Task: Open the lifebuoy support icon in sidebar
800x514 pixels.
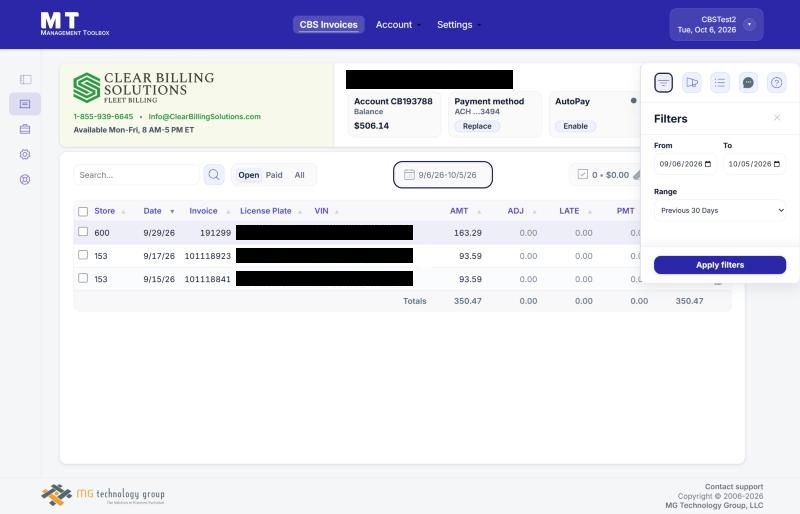Action: pyautogui.click(x=25, y=180)
